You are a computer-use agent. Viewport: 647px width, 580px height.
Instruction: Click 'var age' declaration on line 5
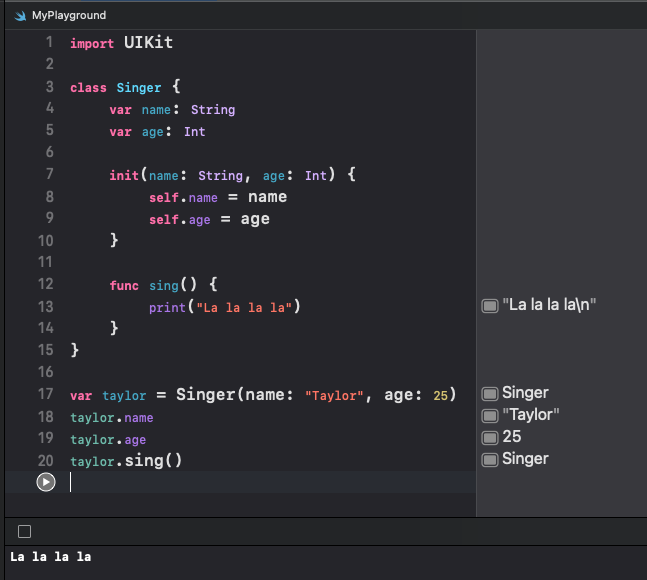click(x=136, y=132)
